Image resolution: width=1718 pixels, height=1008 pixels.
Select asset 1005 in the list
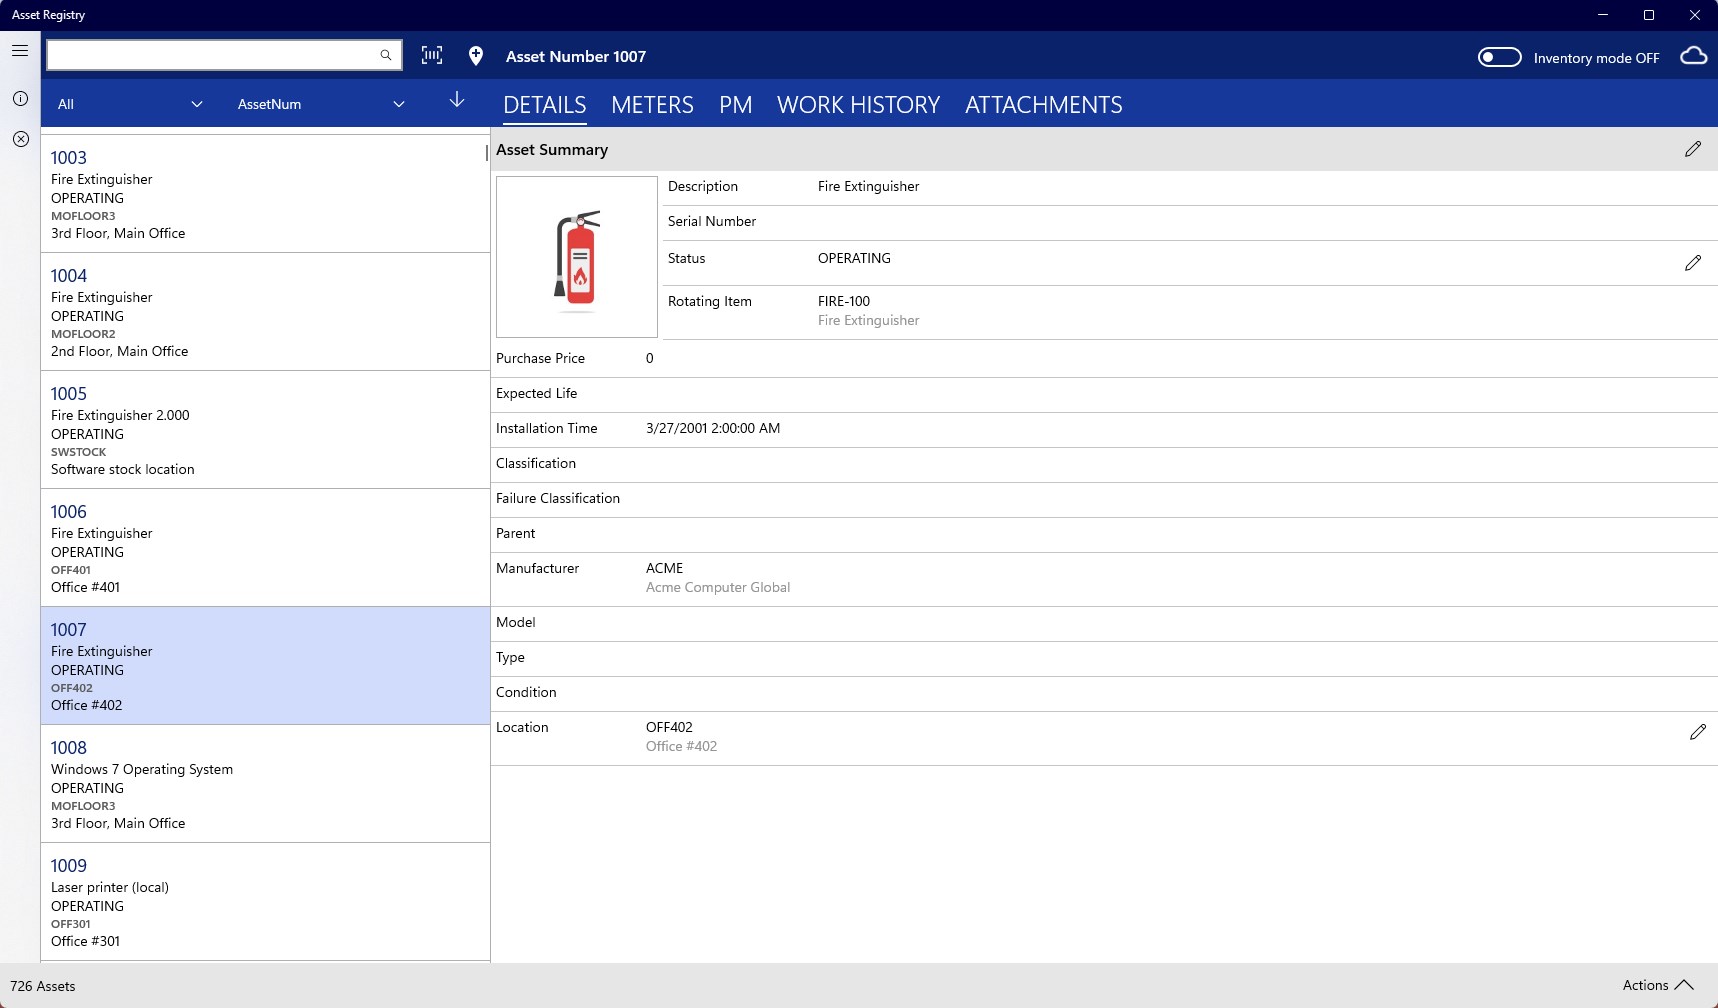[x=265, y=430]
